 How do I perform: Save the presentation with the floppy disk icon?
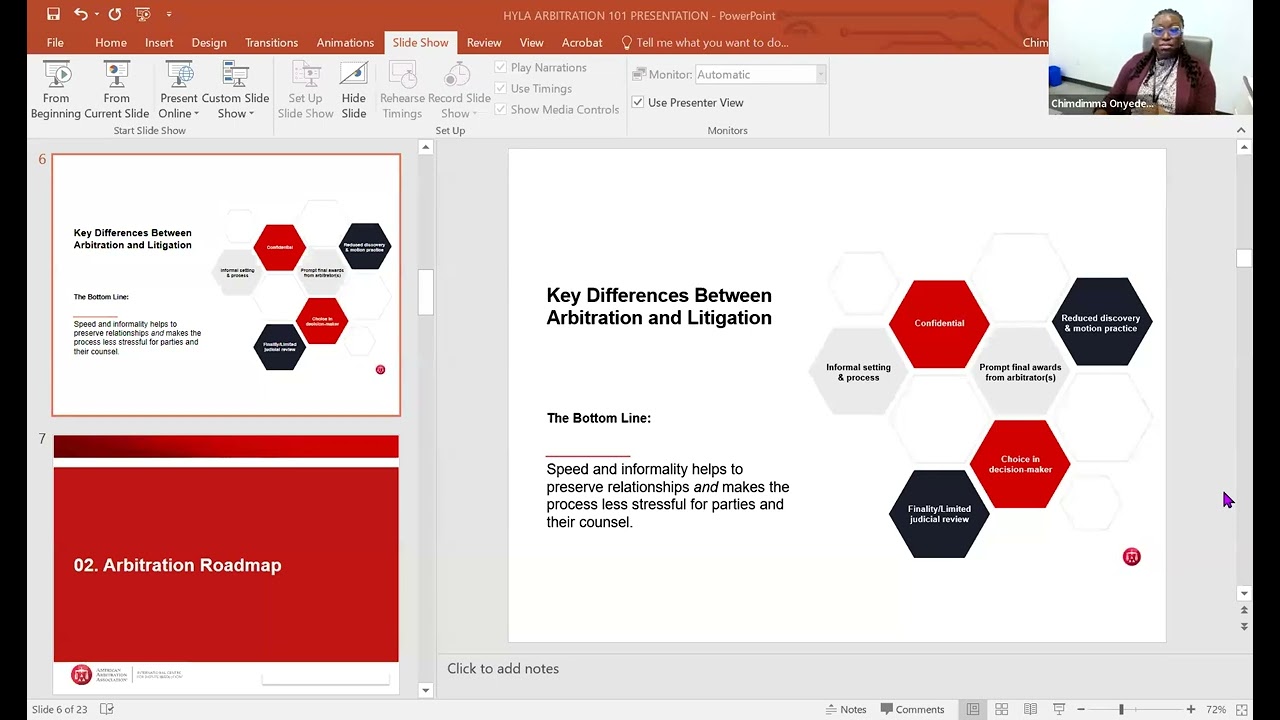pyautogui.click(x=53, y=14)
